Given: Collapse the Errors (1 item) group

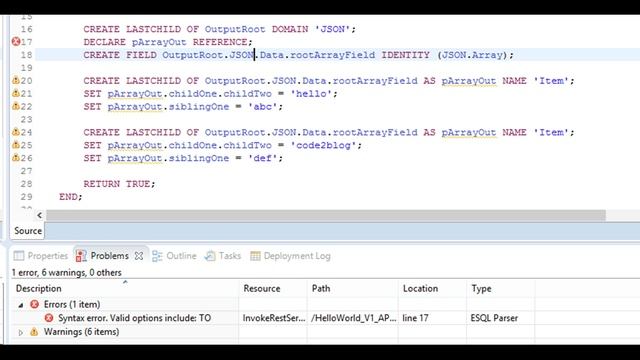Looking at the screenshot, I should click(x=21, y=305).
